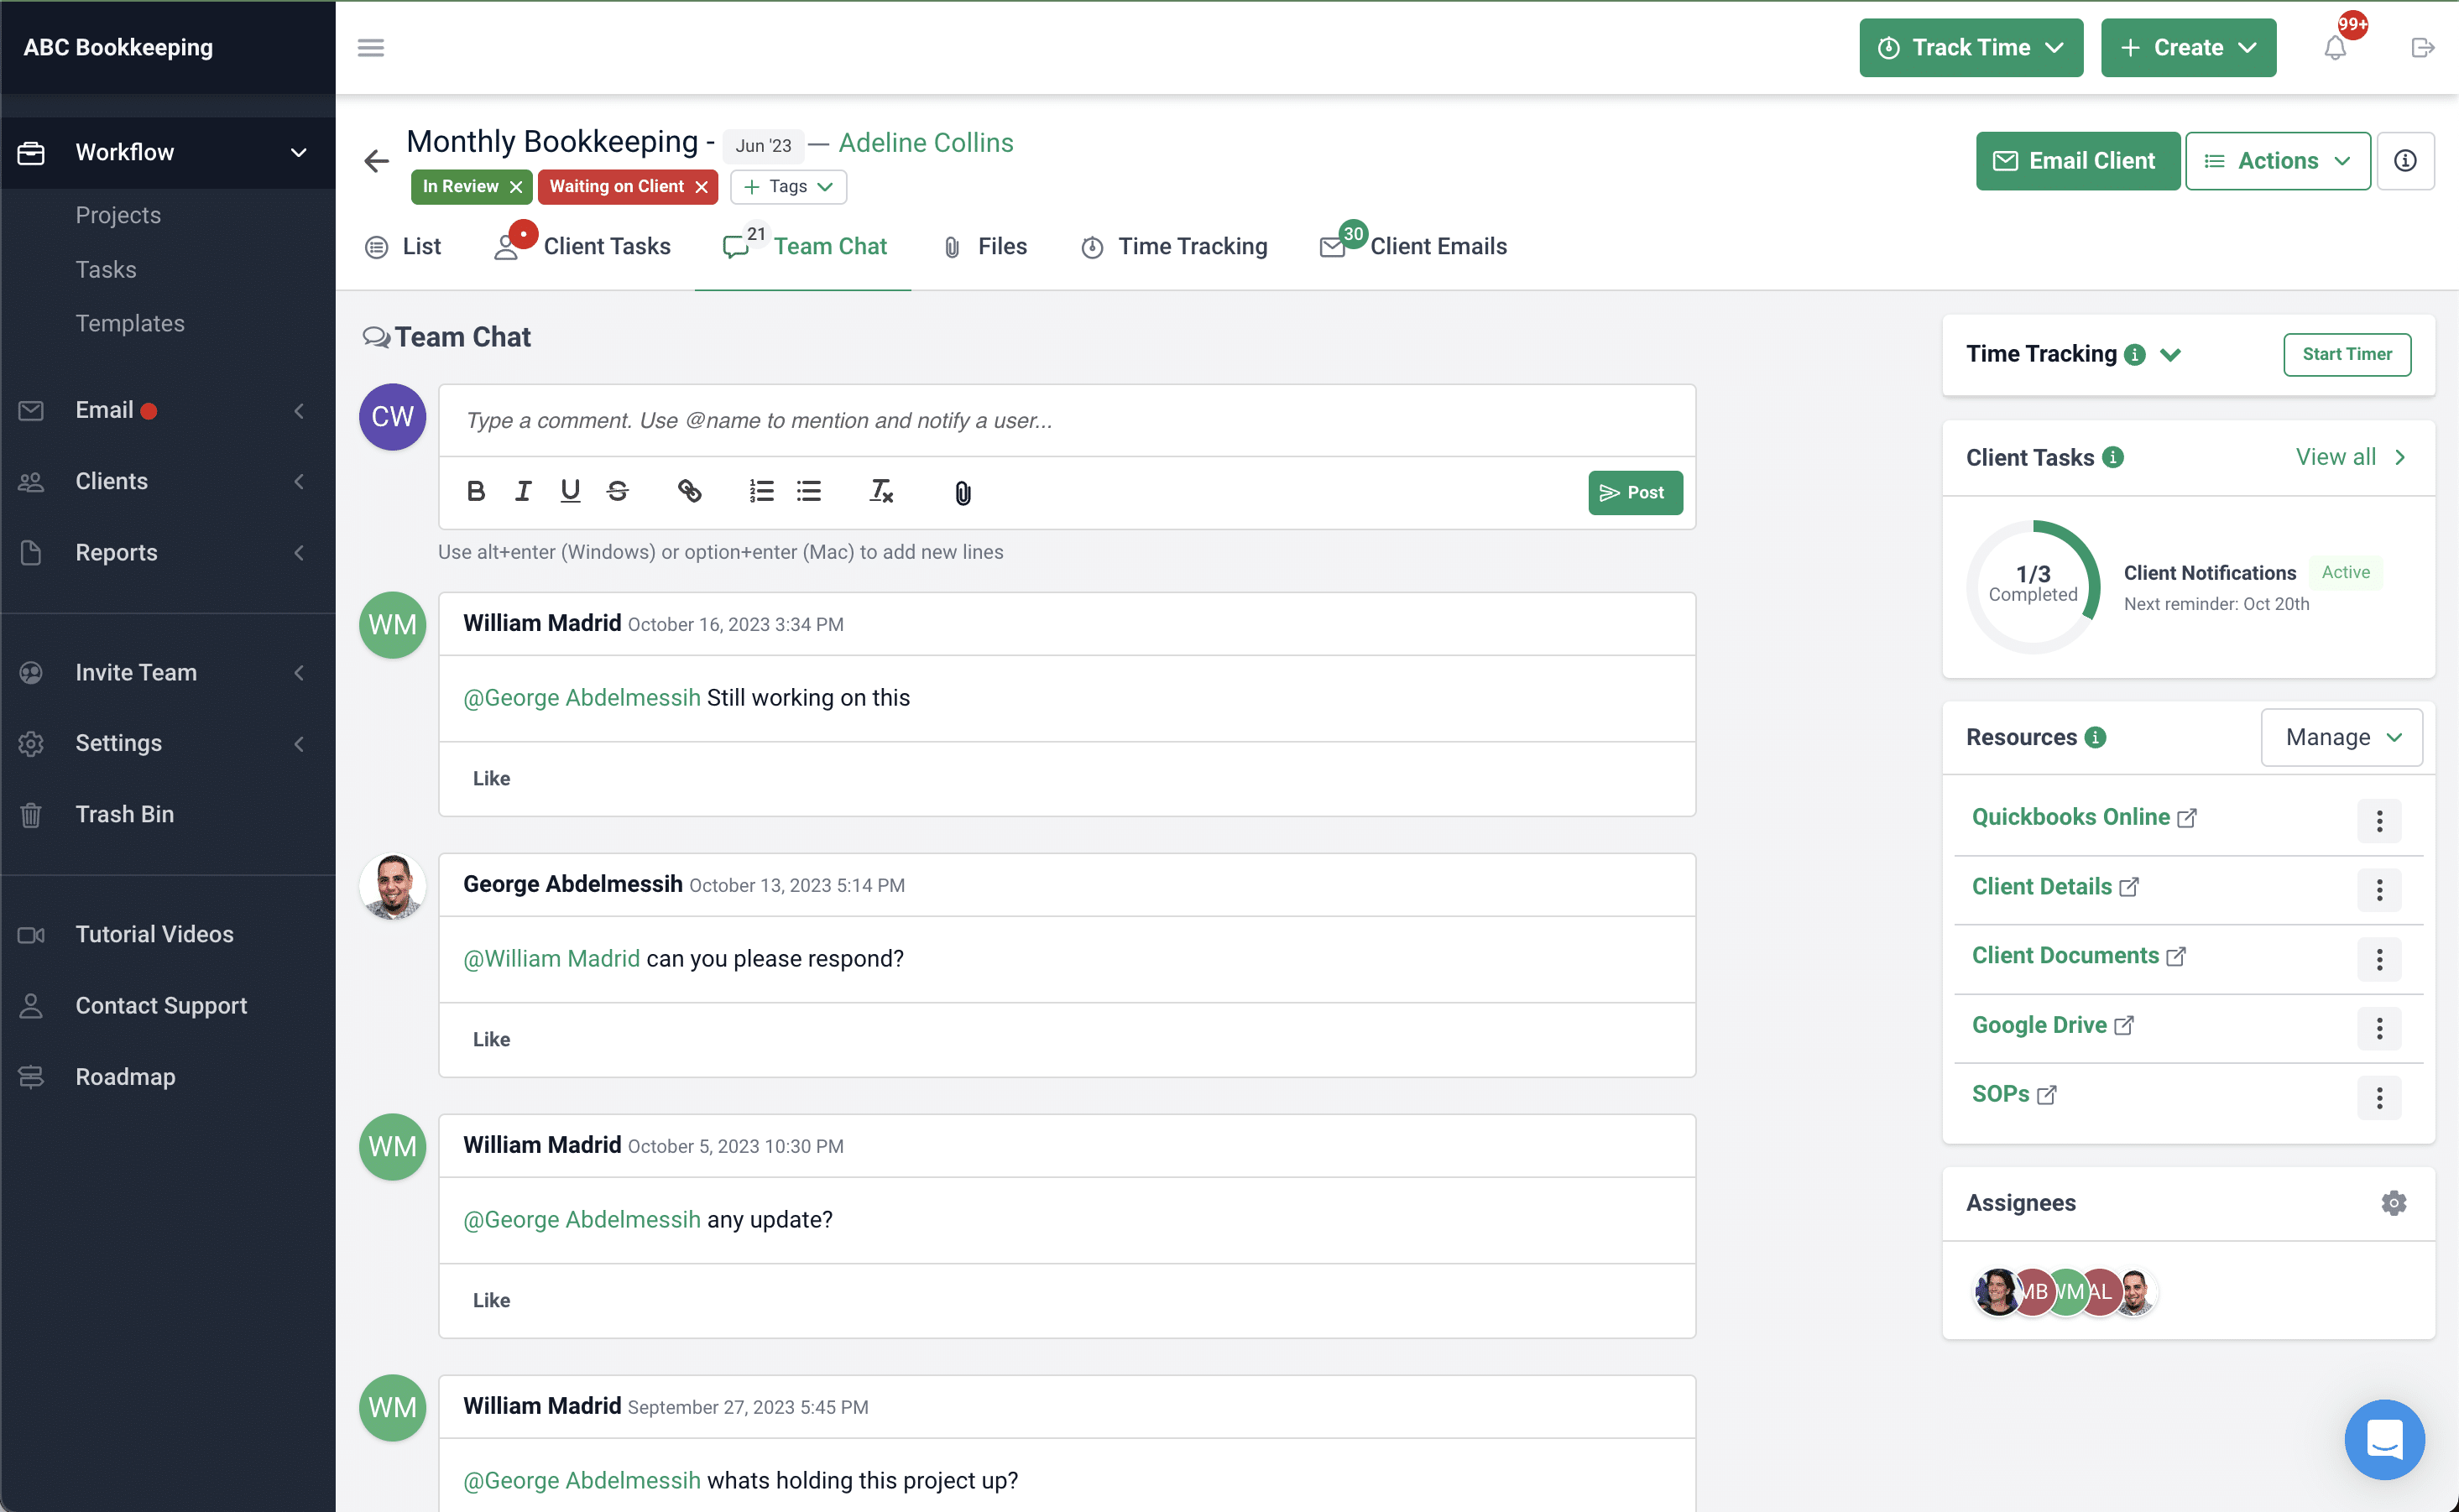Expand the Tags dropdown selector
This screenshot has width=2459, height=1512.
click(787, 185)
